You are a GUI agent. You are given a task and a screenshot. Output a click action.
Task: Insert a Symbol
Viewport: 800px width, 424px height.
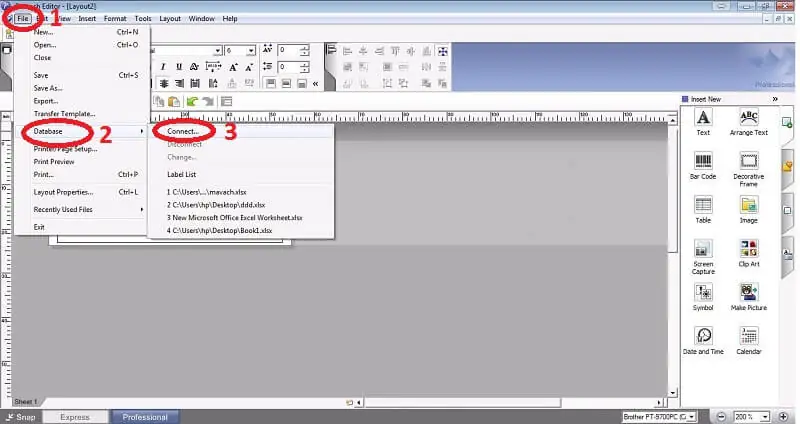[703, 297]
